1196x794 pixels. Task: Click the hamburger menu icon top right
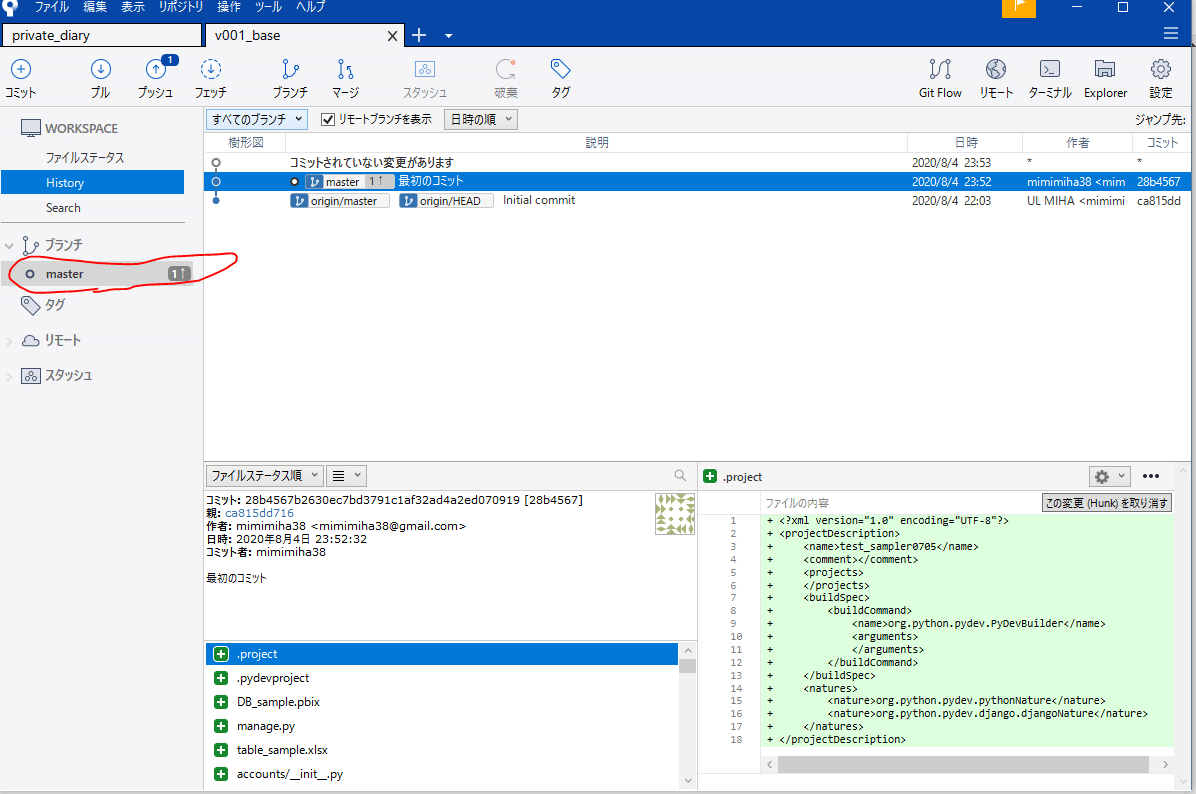(1171, 34)
